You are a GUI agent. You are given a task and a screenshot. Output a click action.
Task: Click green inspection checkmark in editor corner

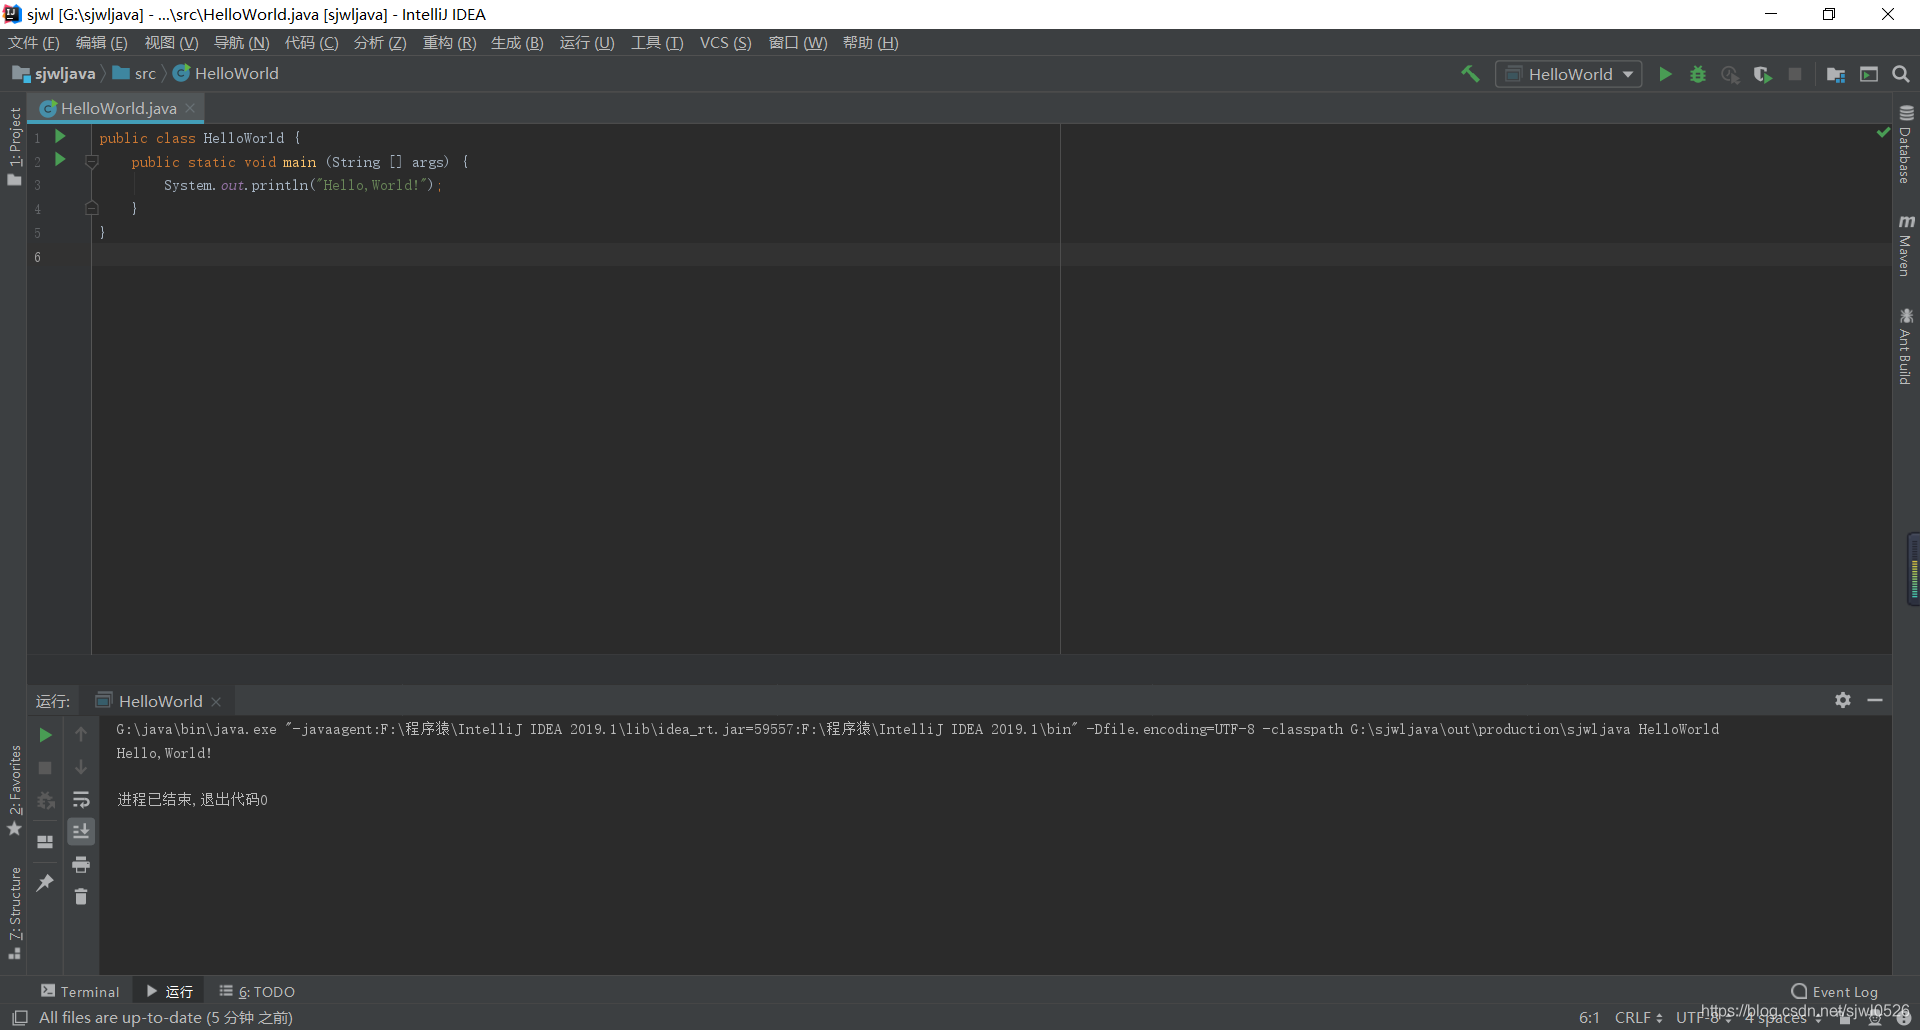click(x=1883, y=132)
